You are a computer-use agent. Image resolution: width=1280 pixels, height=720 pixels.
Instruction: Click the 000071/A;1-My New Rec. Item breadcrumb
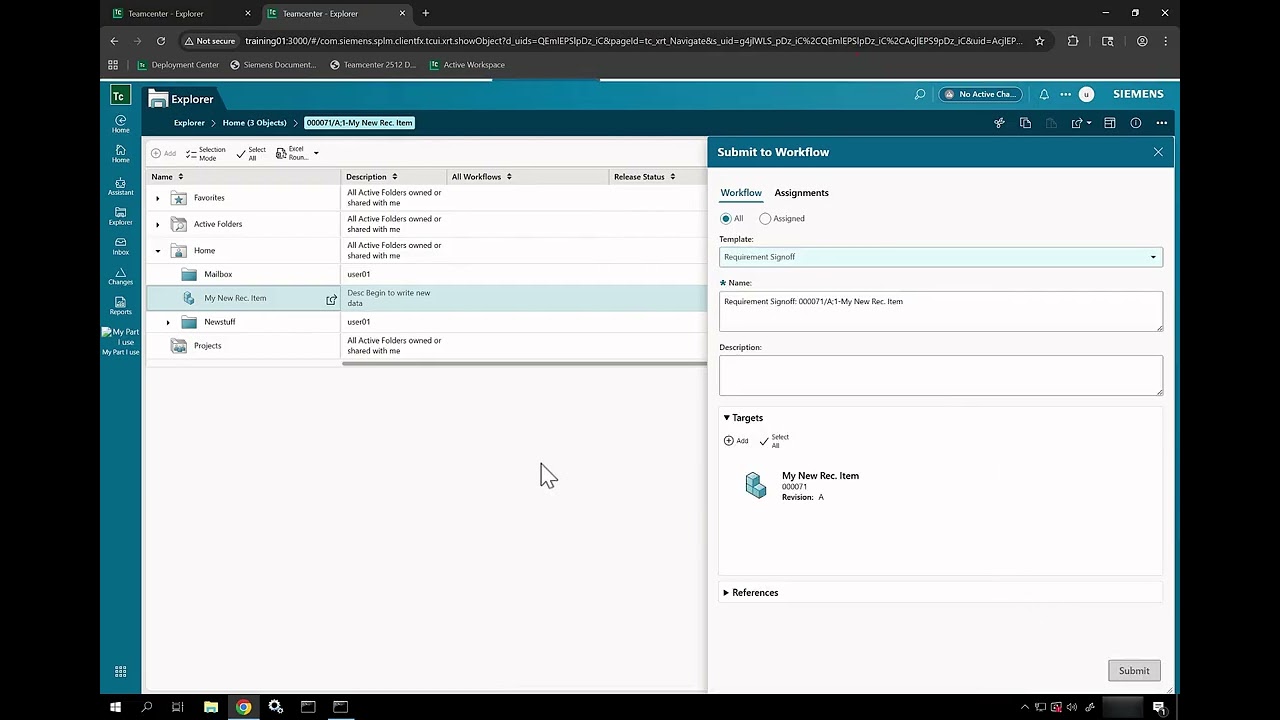359,123
